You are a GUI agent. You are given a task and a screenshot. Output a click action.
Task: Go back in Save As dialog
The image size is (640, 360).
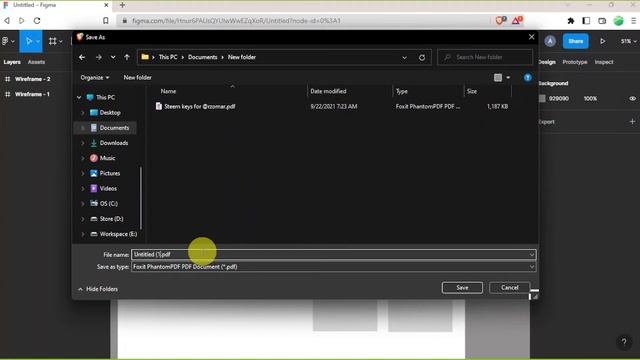click(x=82, y=57)
